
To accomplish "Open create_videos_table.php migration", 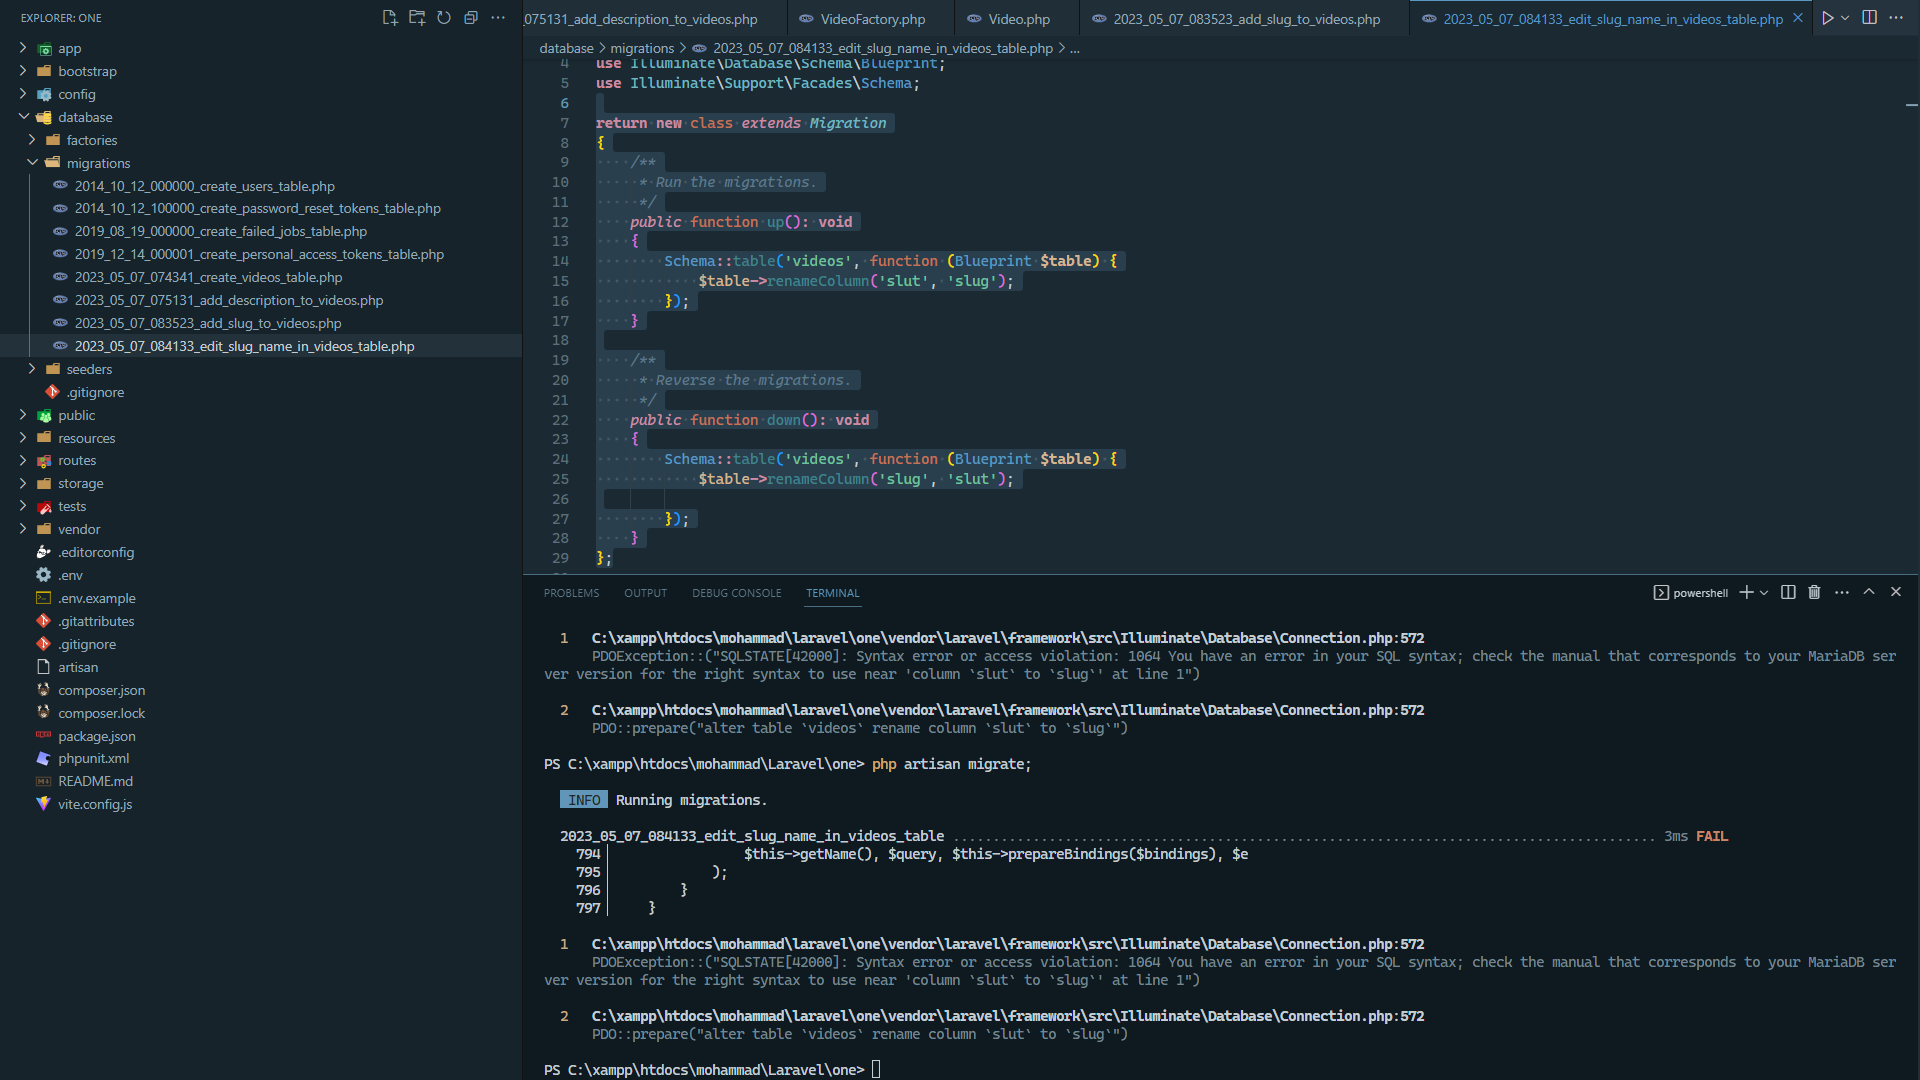I will [x=208, y=277].
